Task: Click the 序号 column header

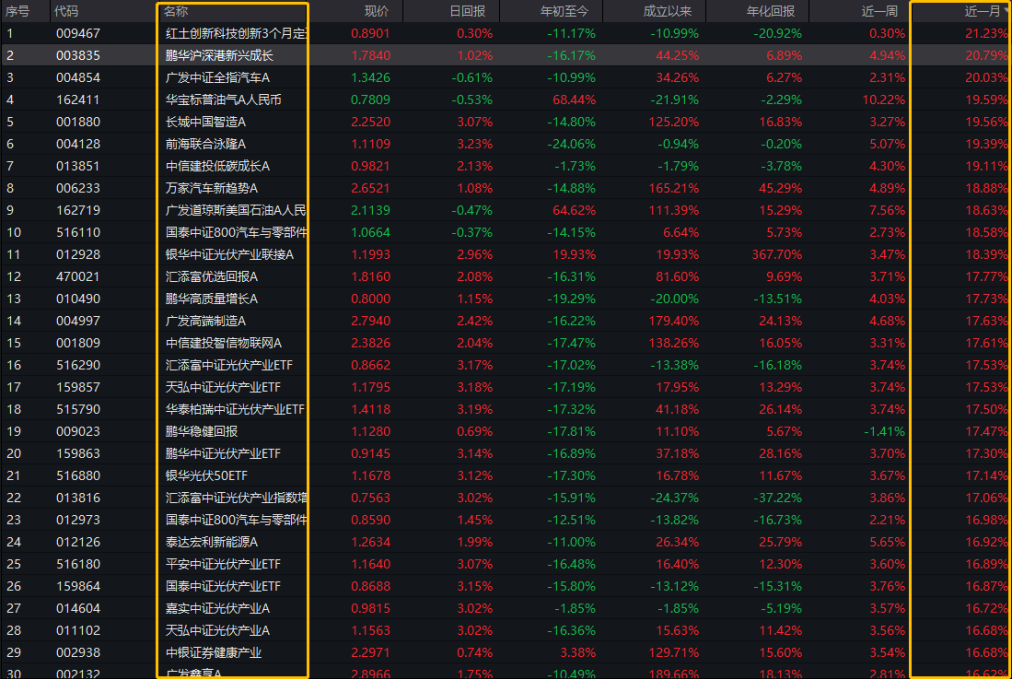Action: click(x=17, y=11)
